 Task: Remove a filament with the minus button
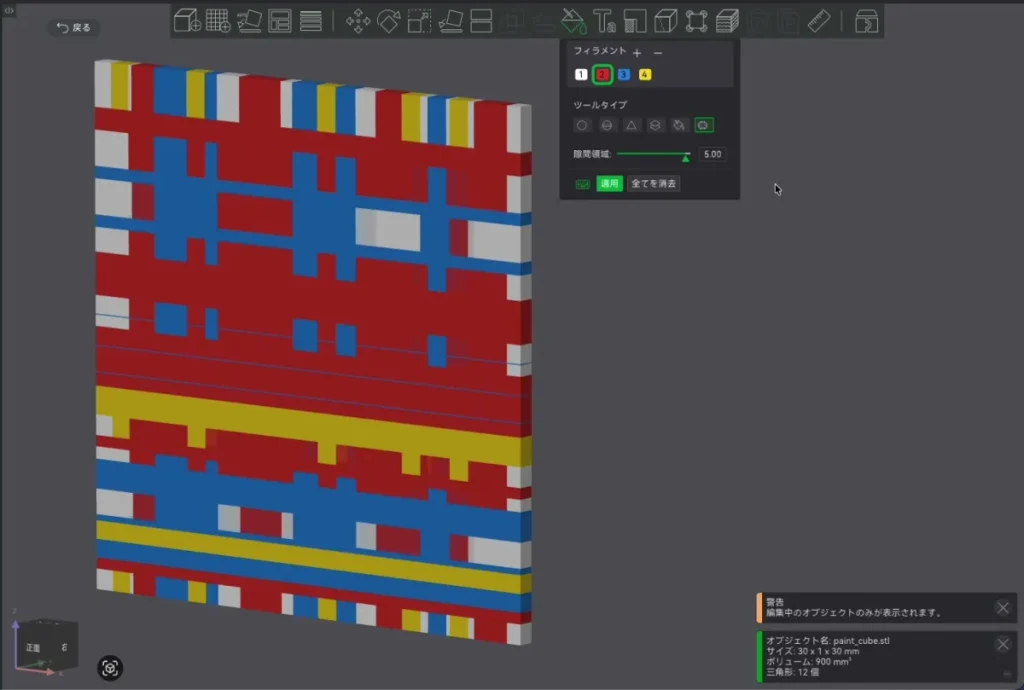(x=658, y=52)
